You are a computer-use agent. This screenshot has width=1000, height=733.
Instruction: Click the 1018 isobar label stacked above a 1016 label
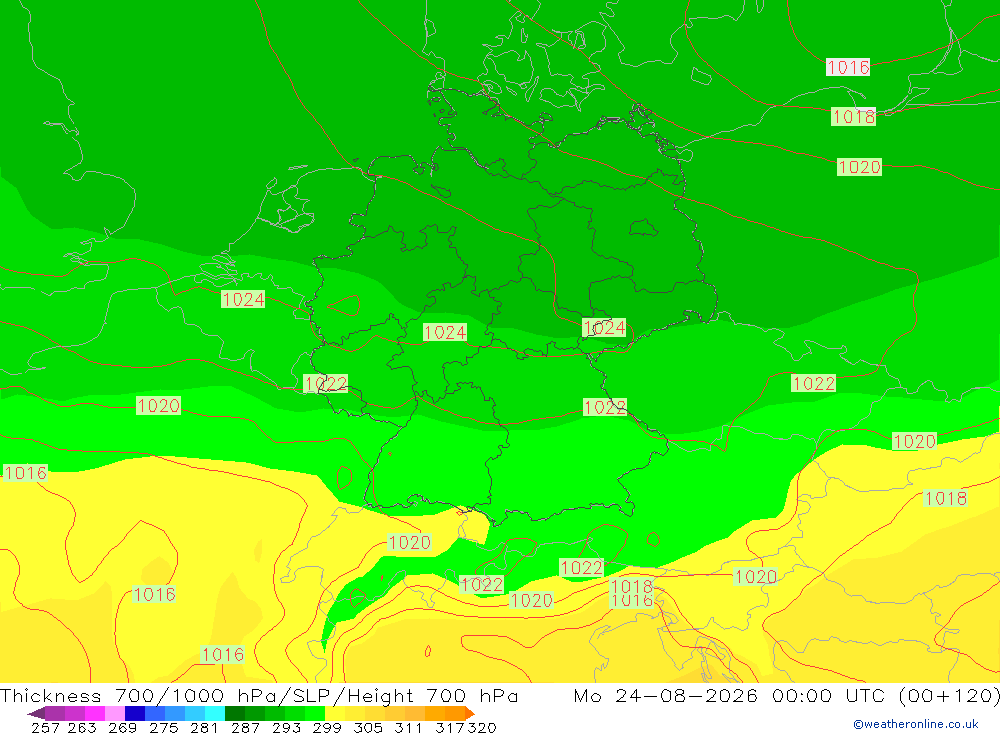[632, 586]
